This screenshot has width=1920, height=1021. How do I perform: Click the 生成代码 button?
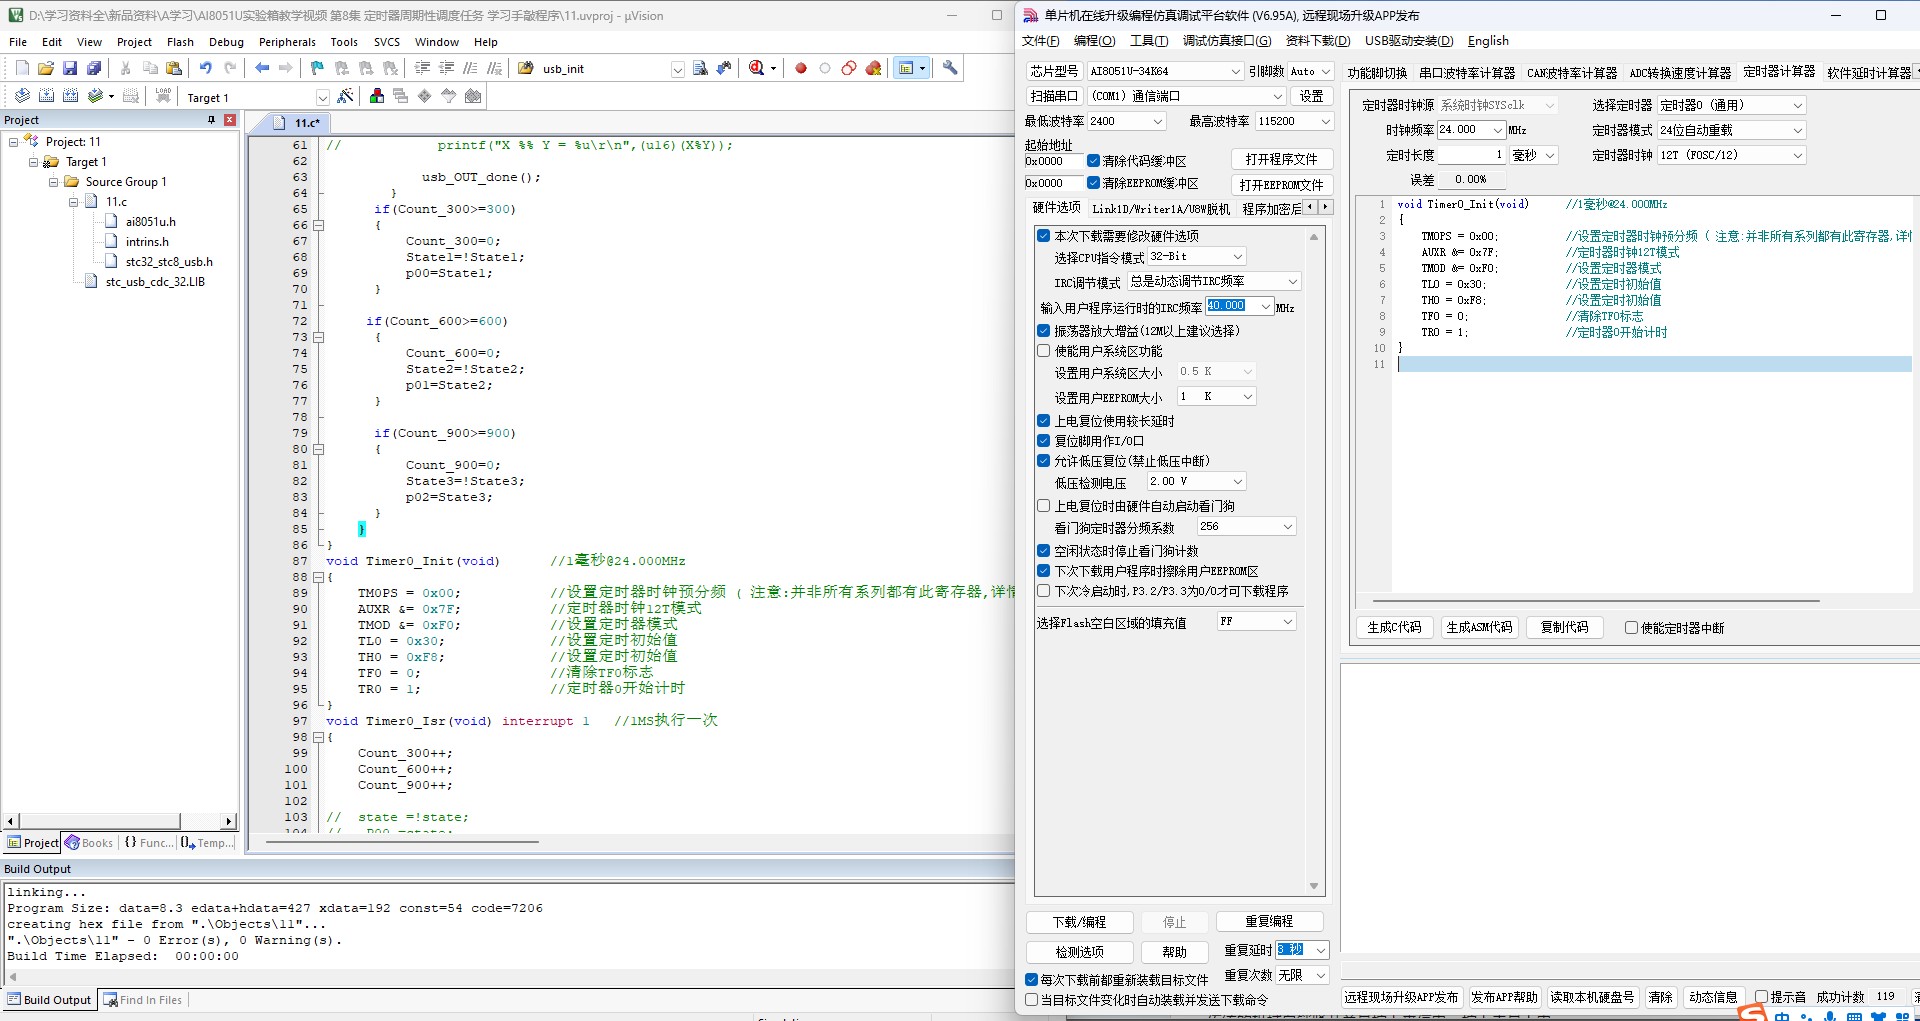tap(1394, 627)
